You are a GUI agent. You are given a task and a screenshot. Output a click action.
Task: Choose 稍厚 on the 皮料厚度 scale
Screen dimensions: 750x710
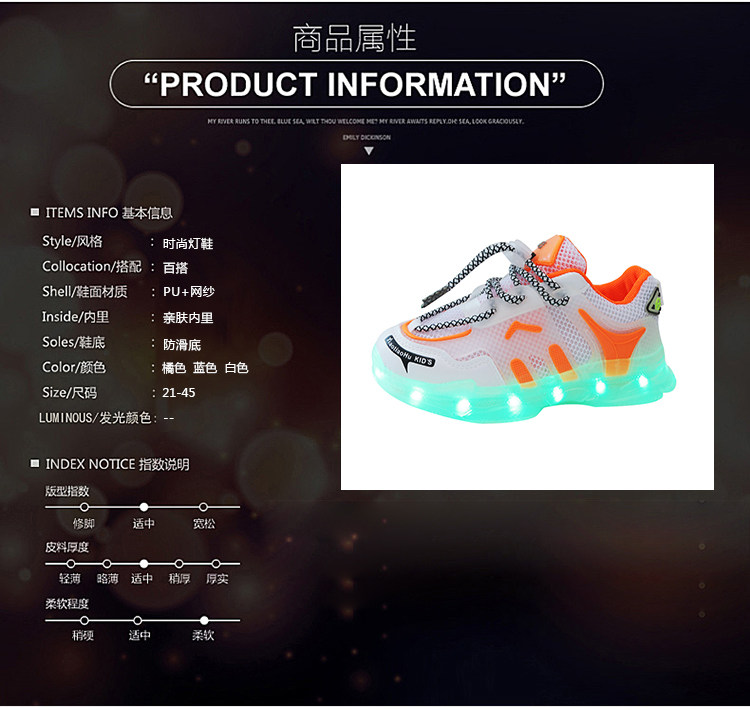tap(179, 564)
